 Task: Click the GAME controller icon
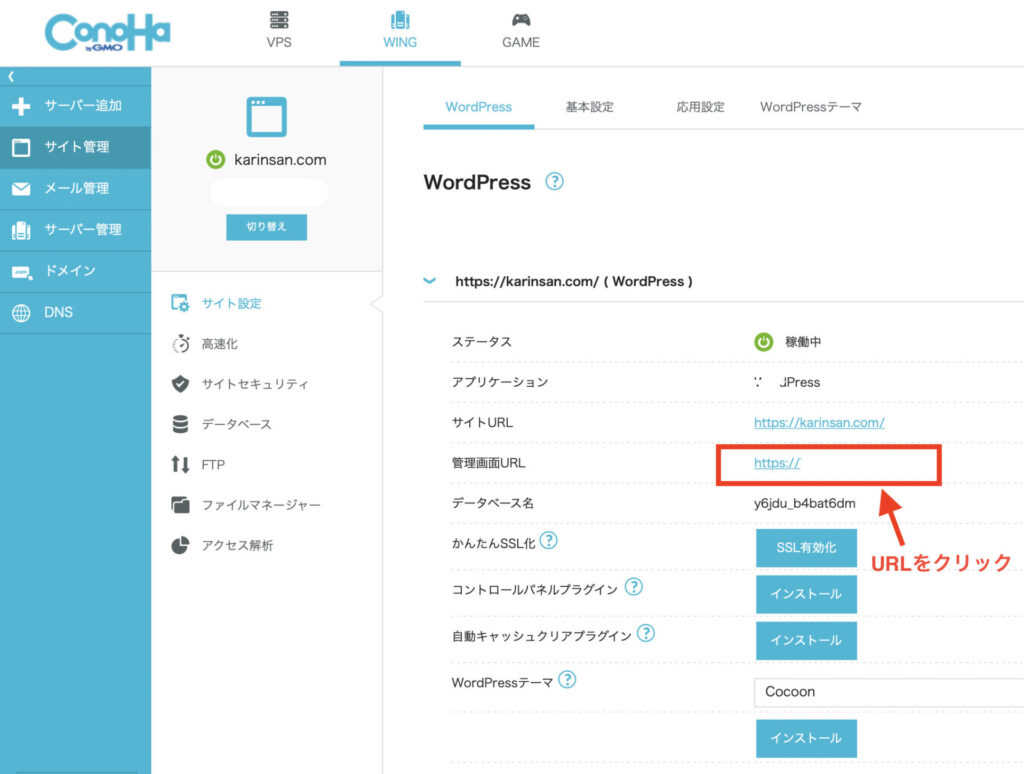[x=520, y=20]
